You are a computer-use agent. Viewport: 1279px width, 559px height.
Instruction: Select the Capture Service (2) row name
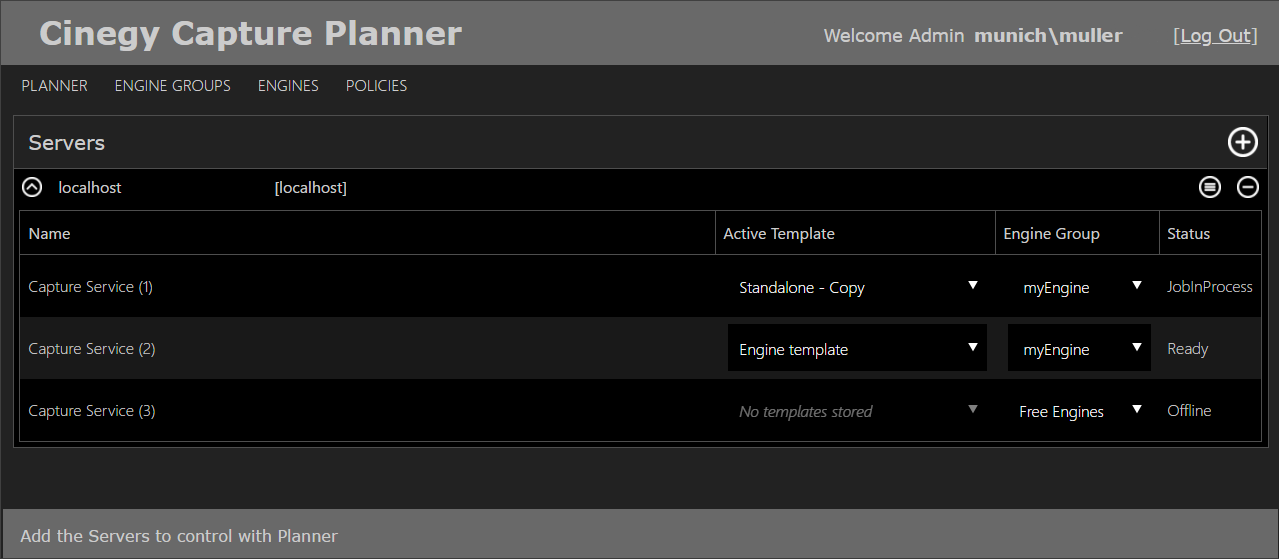pos(92,349)
